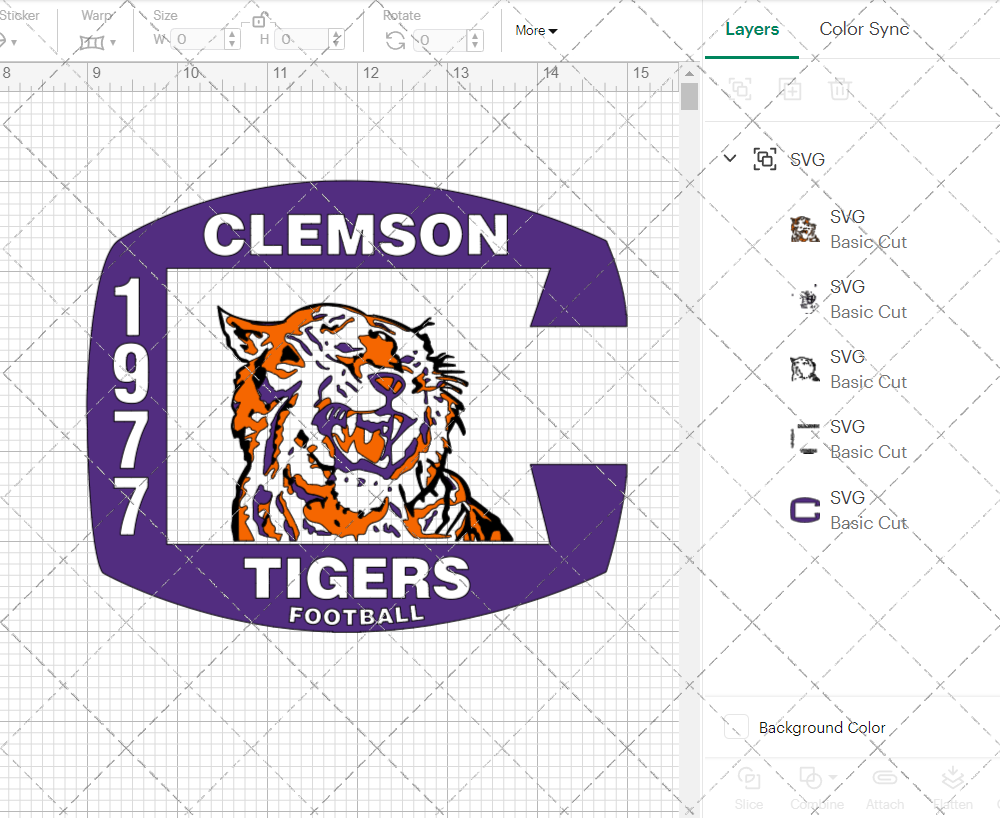Collapse the SVG group in the Layers panel
This screenshot has width=1000, height=818.
tap(729, 158)
